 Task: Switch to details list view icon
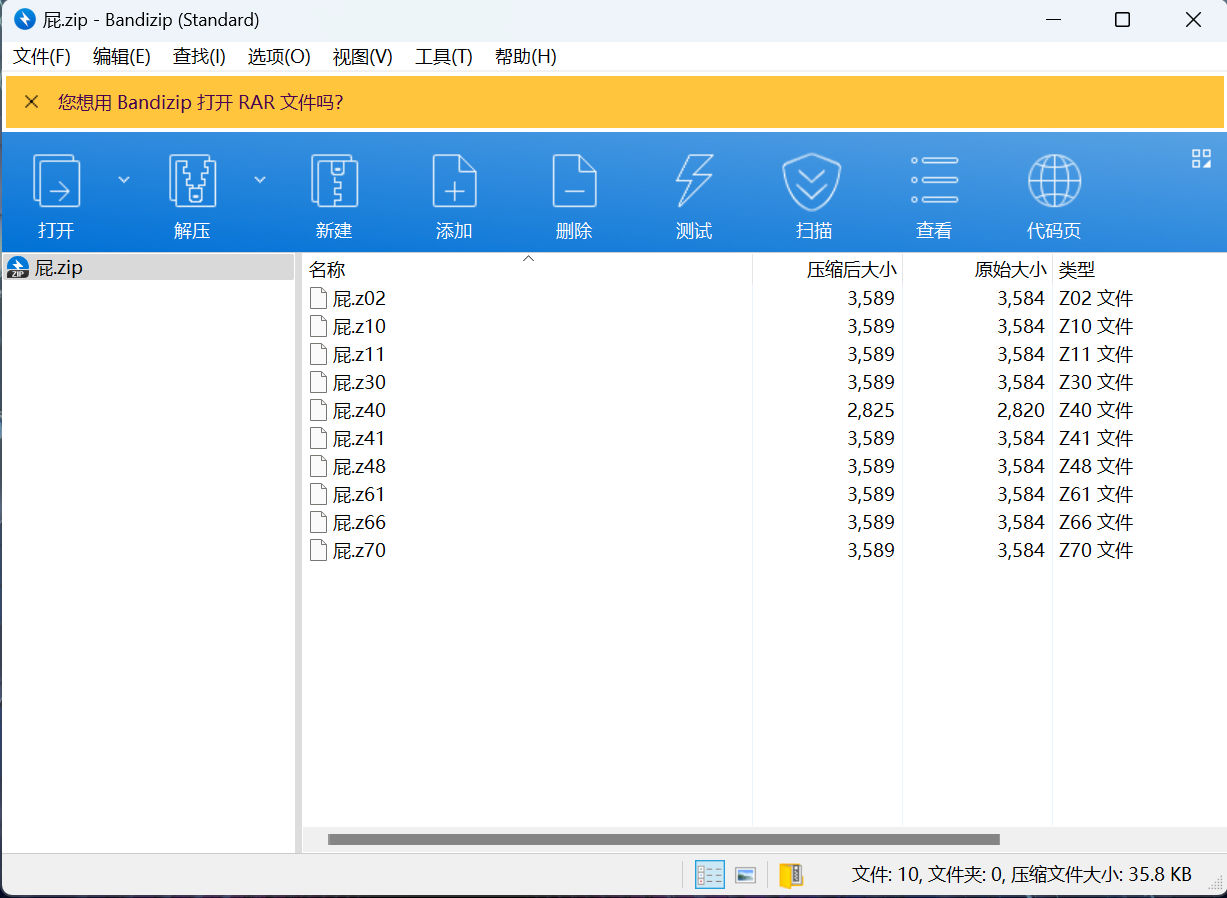pyautogui.click(x=710, y=875)
